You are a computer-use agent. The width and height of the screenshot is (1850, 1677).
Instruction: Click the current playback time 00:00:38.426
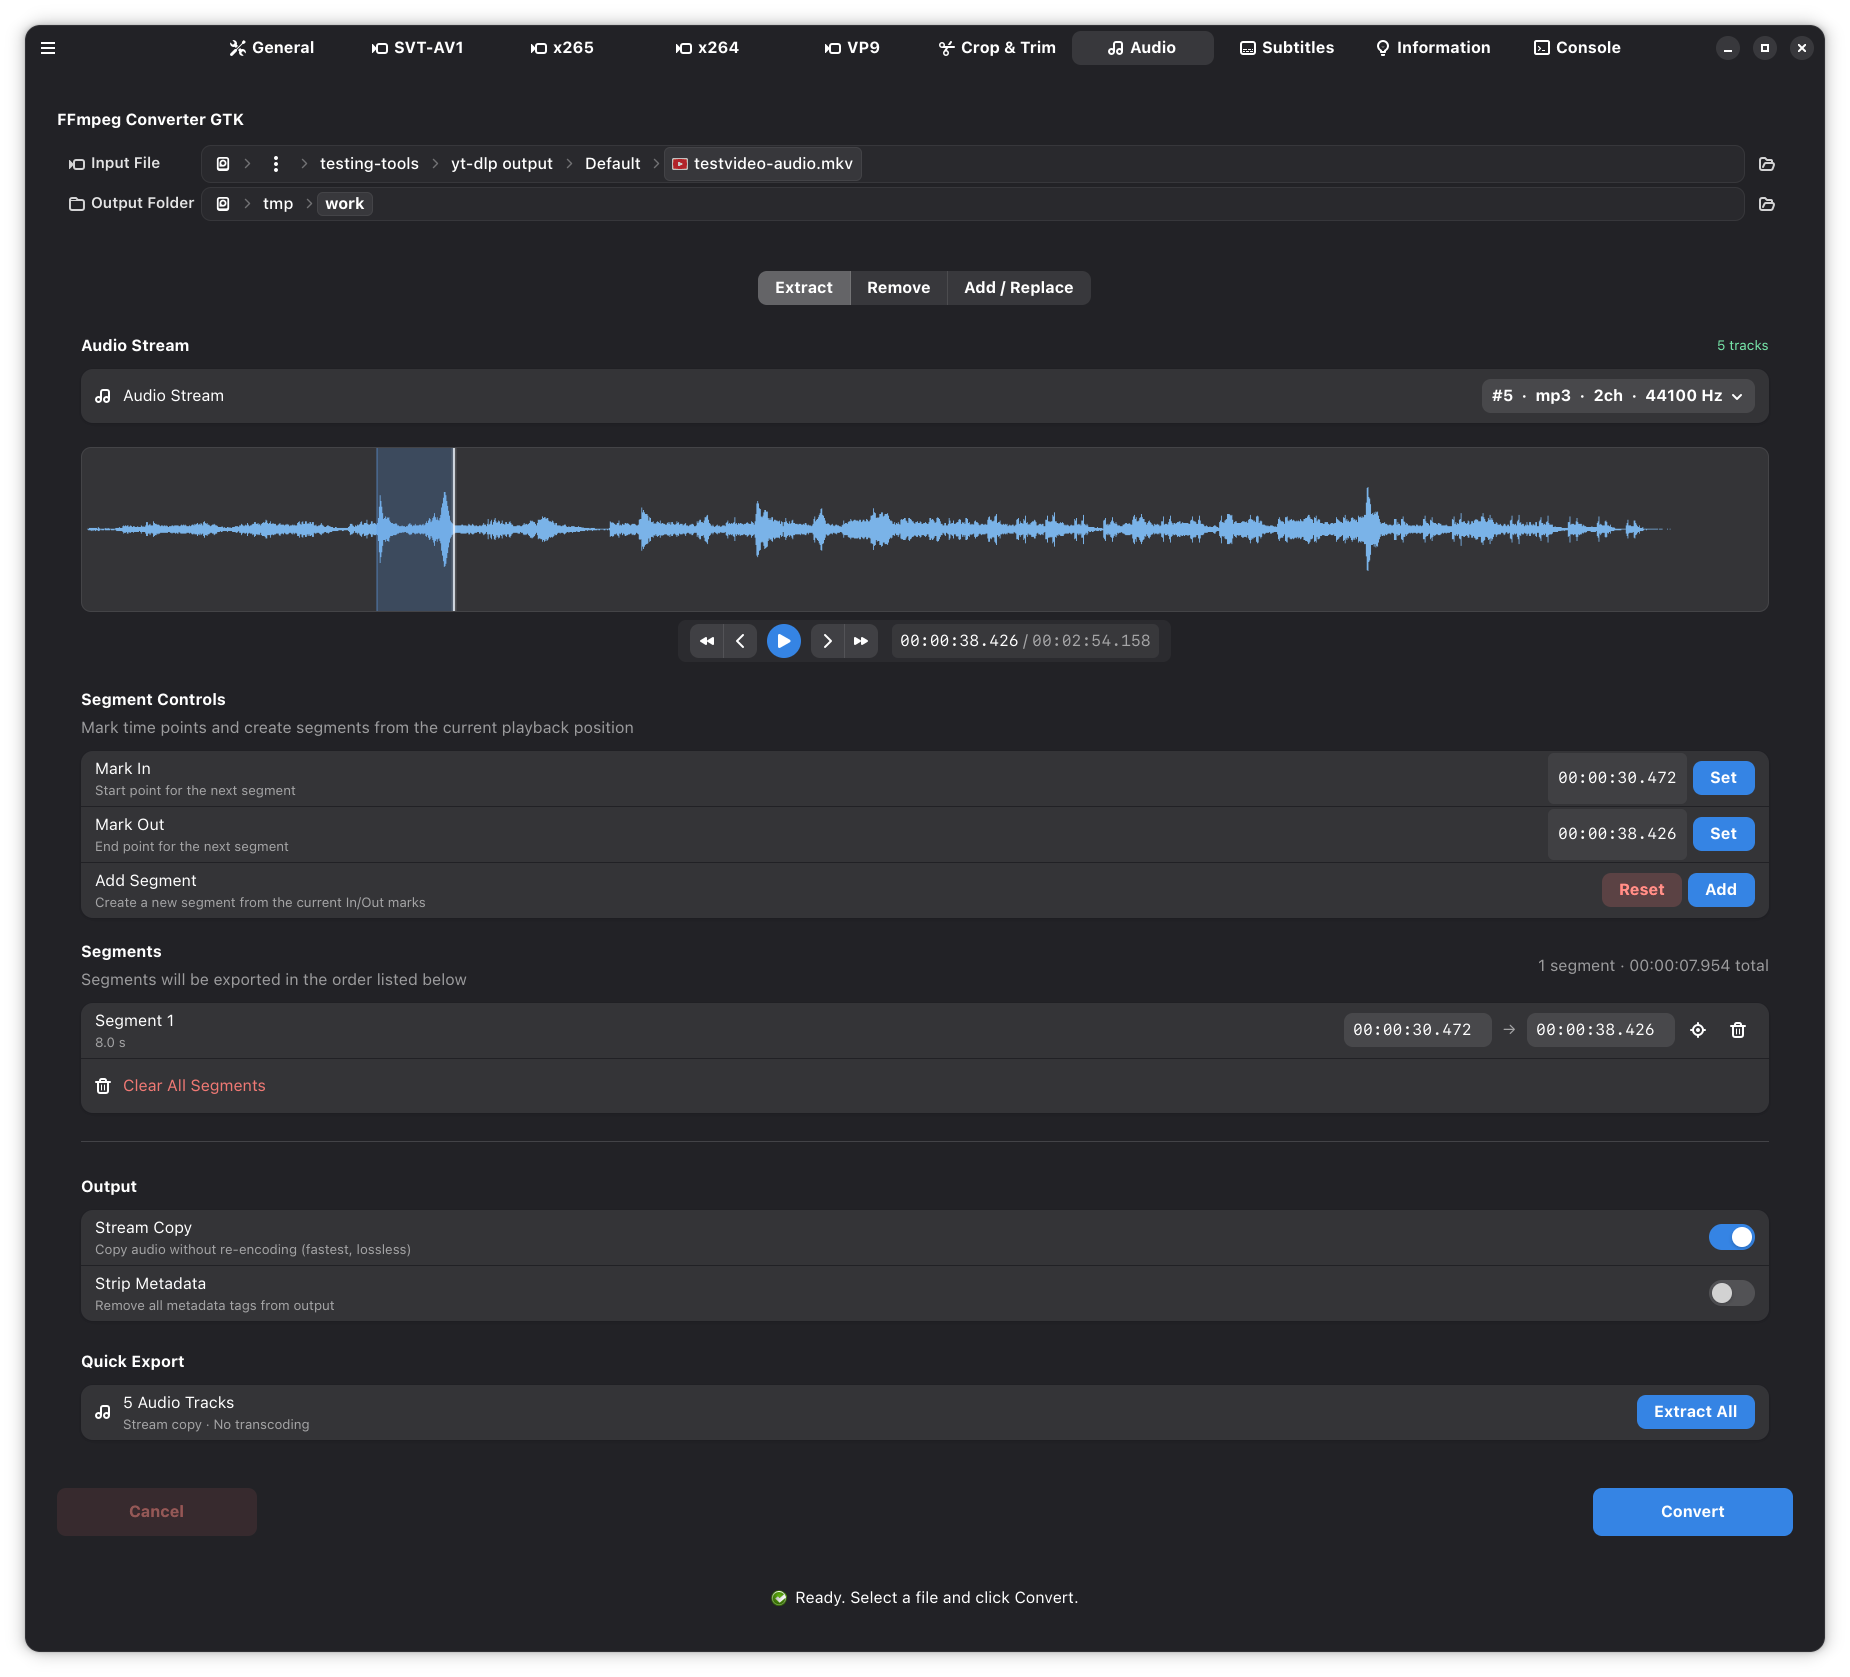(959, 641)
